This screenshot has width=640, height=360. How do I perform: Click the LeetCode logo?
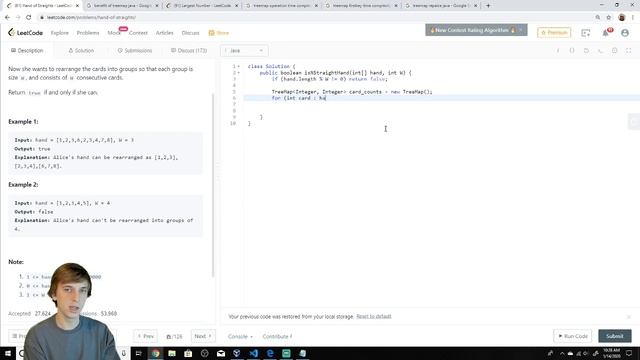coord(25,33)
